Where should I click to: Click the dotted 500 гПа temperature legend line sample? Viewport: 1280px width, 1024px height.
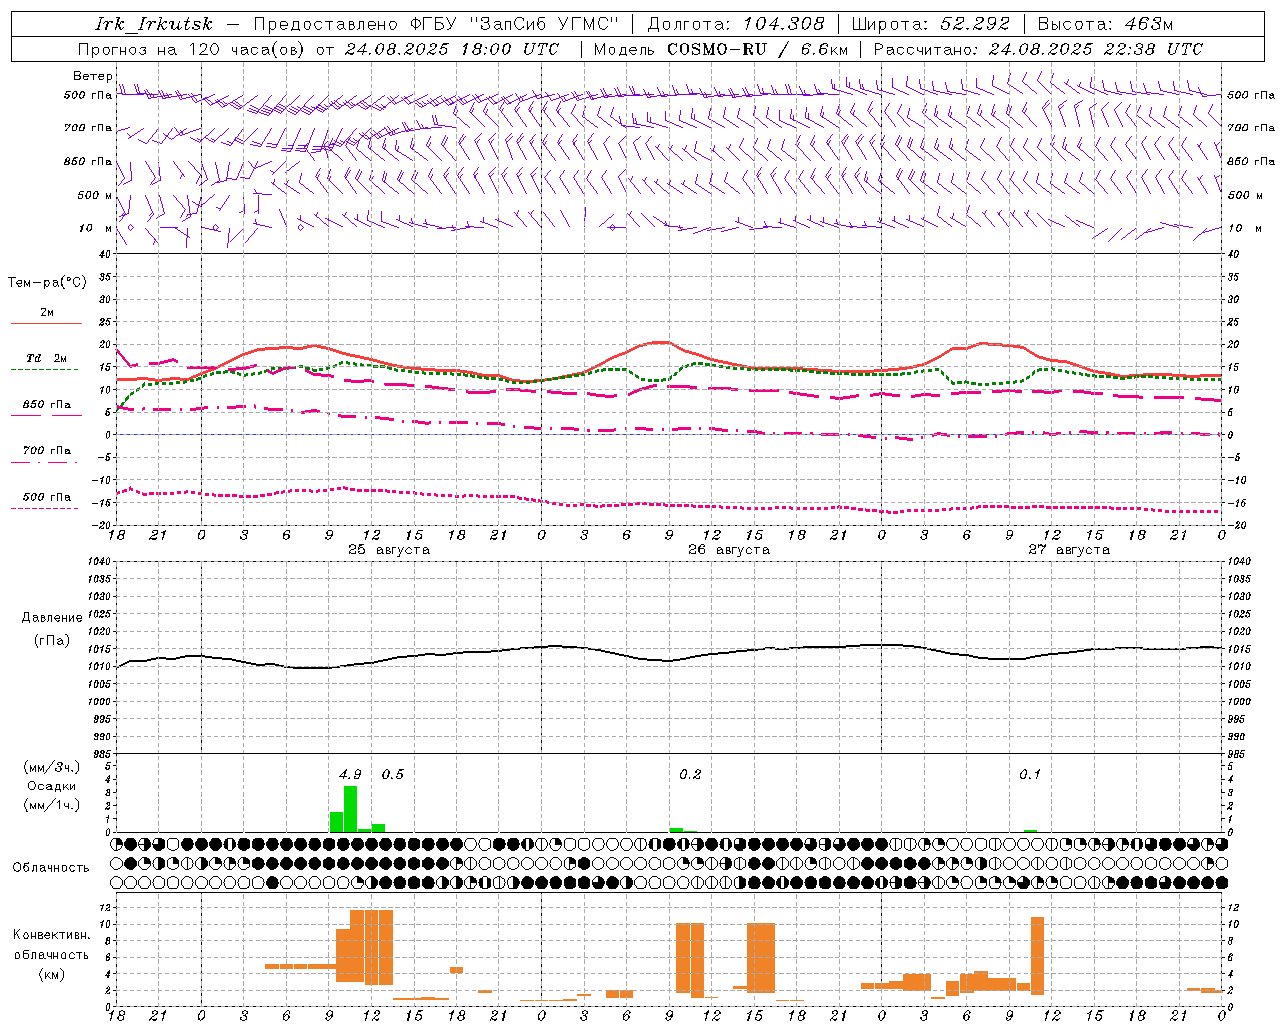coord(44,508)
